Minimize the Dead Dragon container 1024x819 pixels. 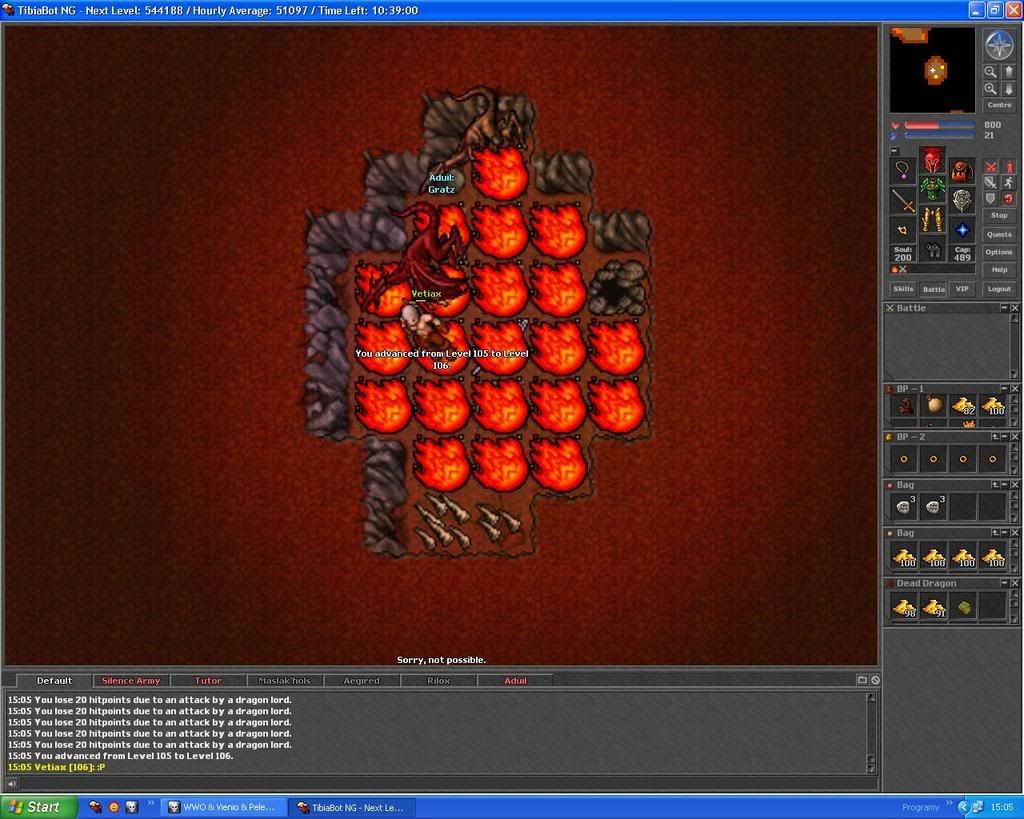pyautogui.click(x=1004, y=583)
